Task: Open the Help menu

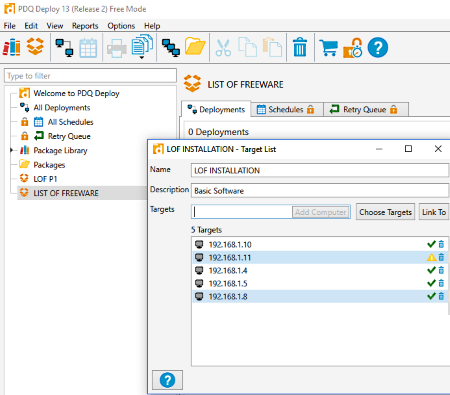Action: click(x=152, y=26)
